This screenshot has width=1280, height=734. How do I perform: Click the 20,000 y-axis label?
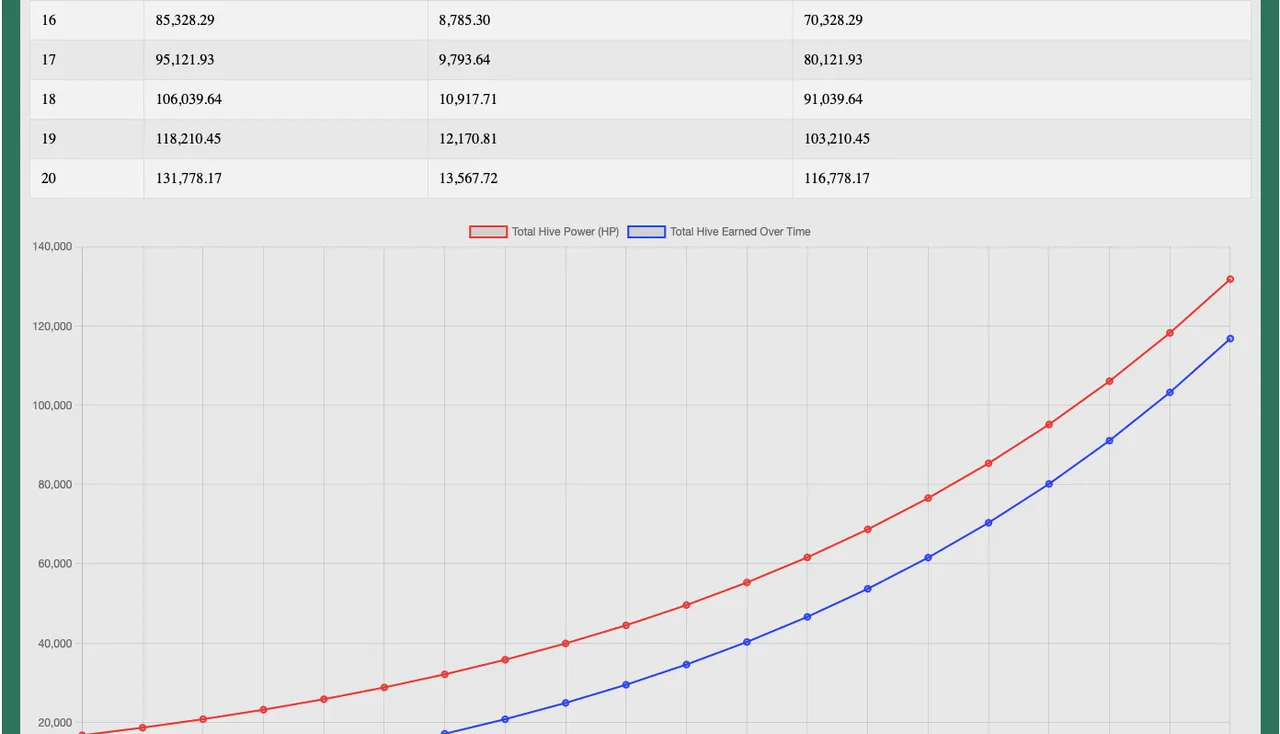point(55,723)
